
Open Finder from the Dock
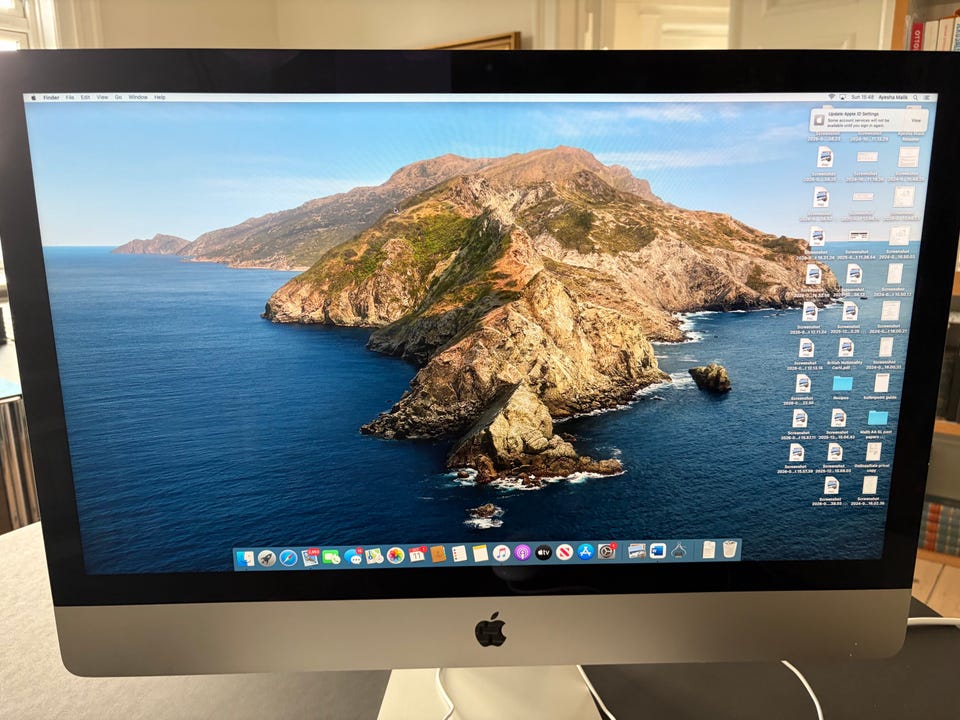(x=245, y=558)
